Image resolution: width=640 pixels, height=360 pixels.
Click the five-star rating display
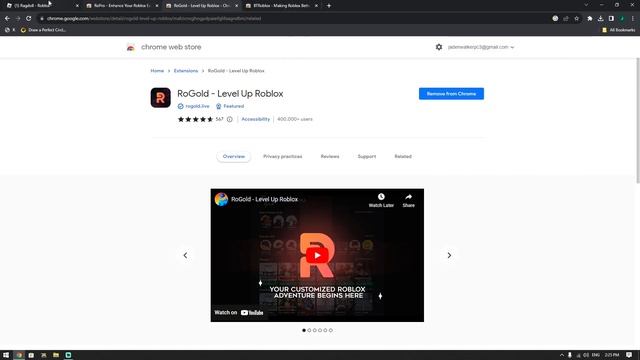pos(196,119)
